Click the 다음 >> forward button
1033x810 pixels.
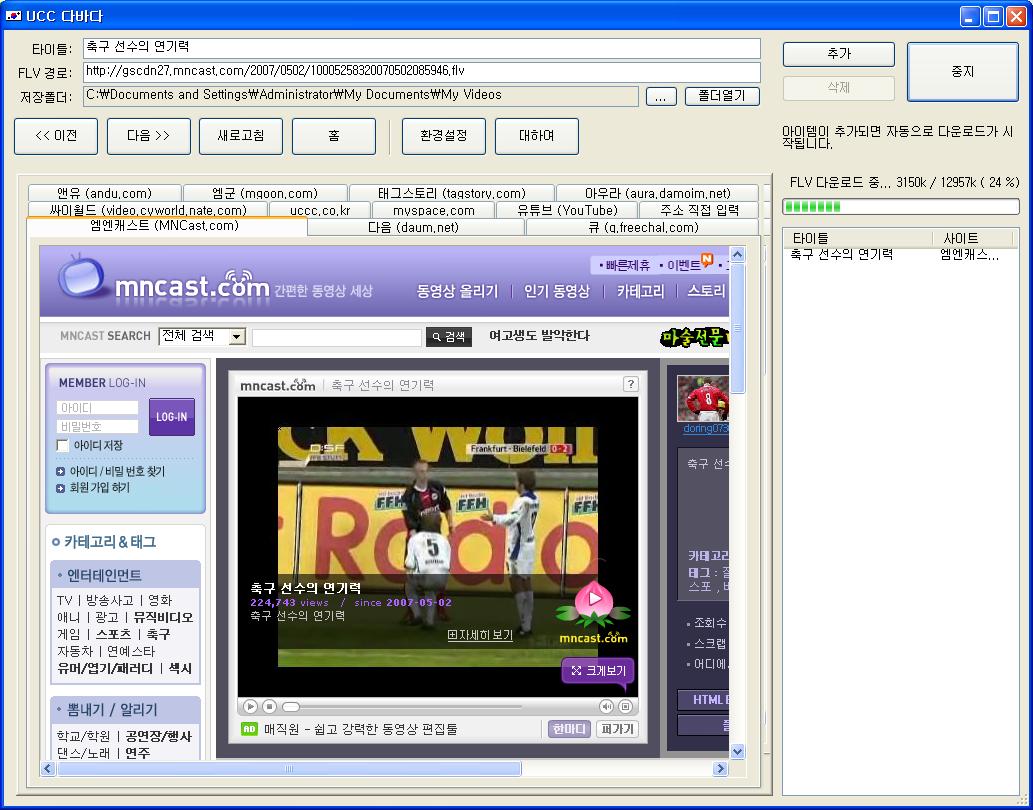[149, 136]
